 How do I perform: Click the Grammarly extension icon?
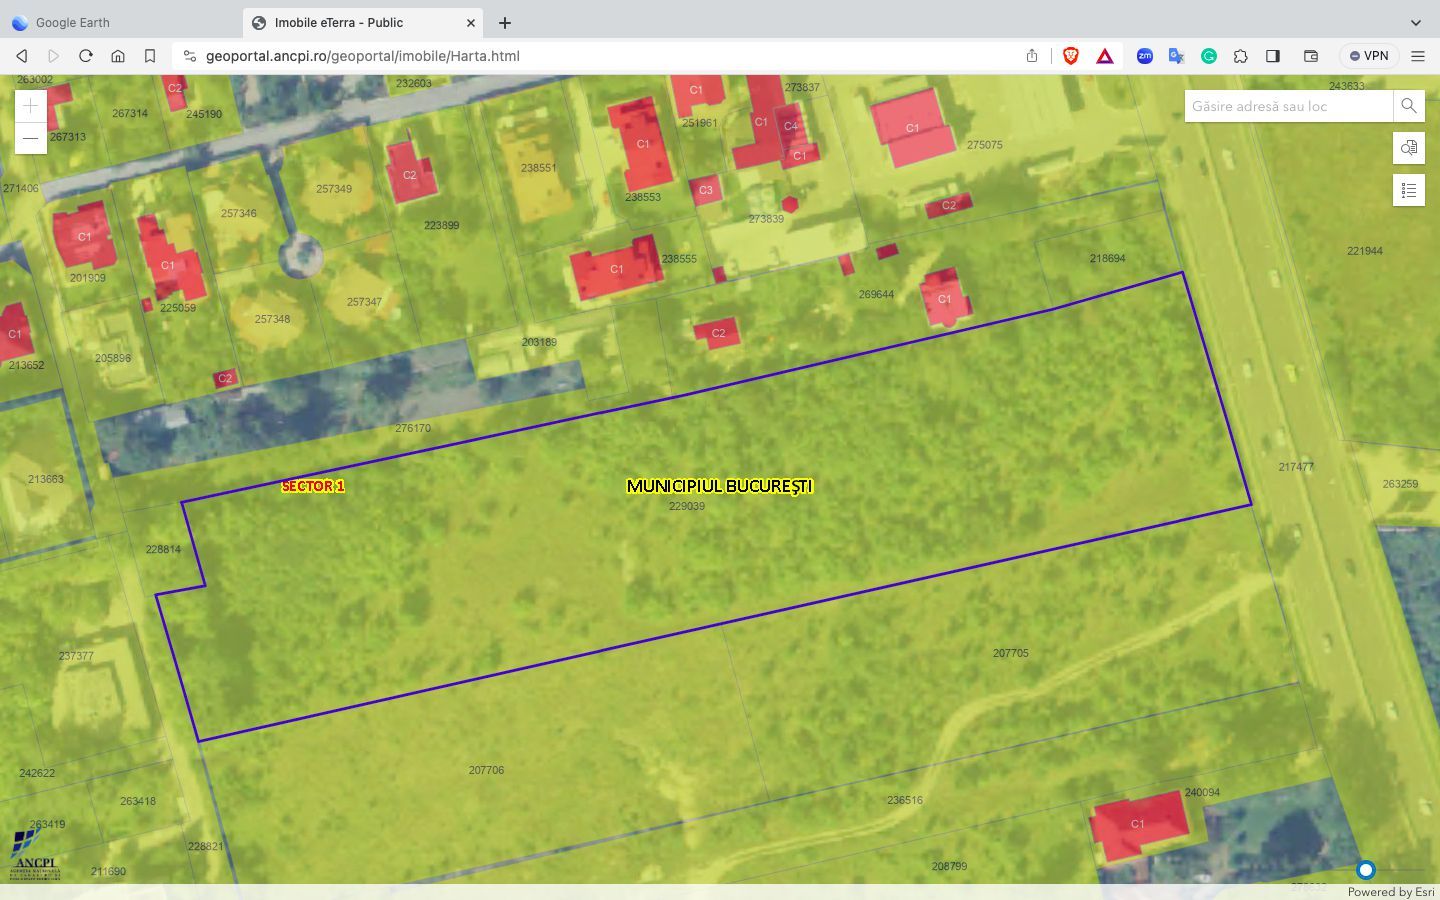[1209, 56]
